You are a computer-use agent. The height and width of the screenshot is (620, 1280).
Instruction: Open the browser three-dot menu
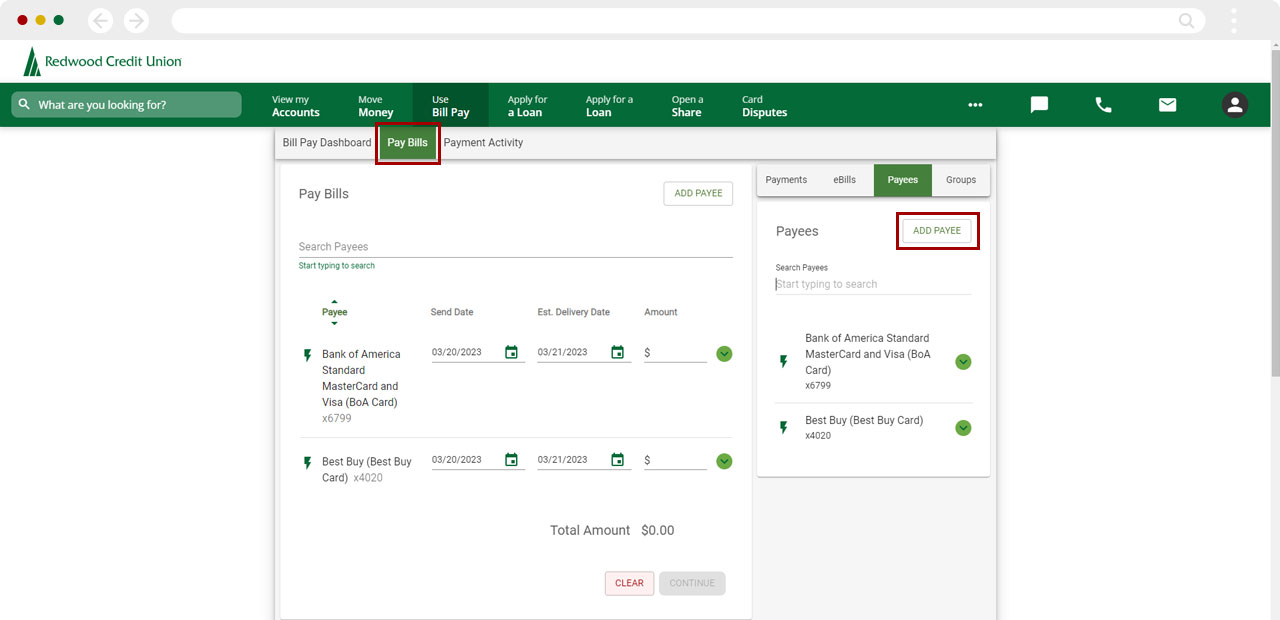point(1234,20)
